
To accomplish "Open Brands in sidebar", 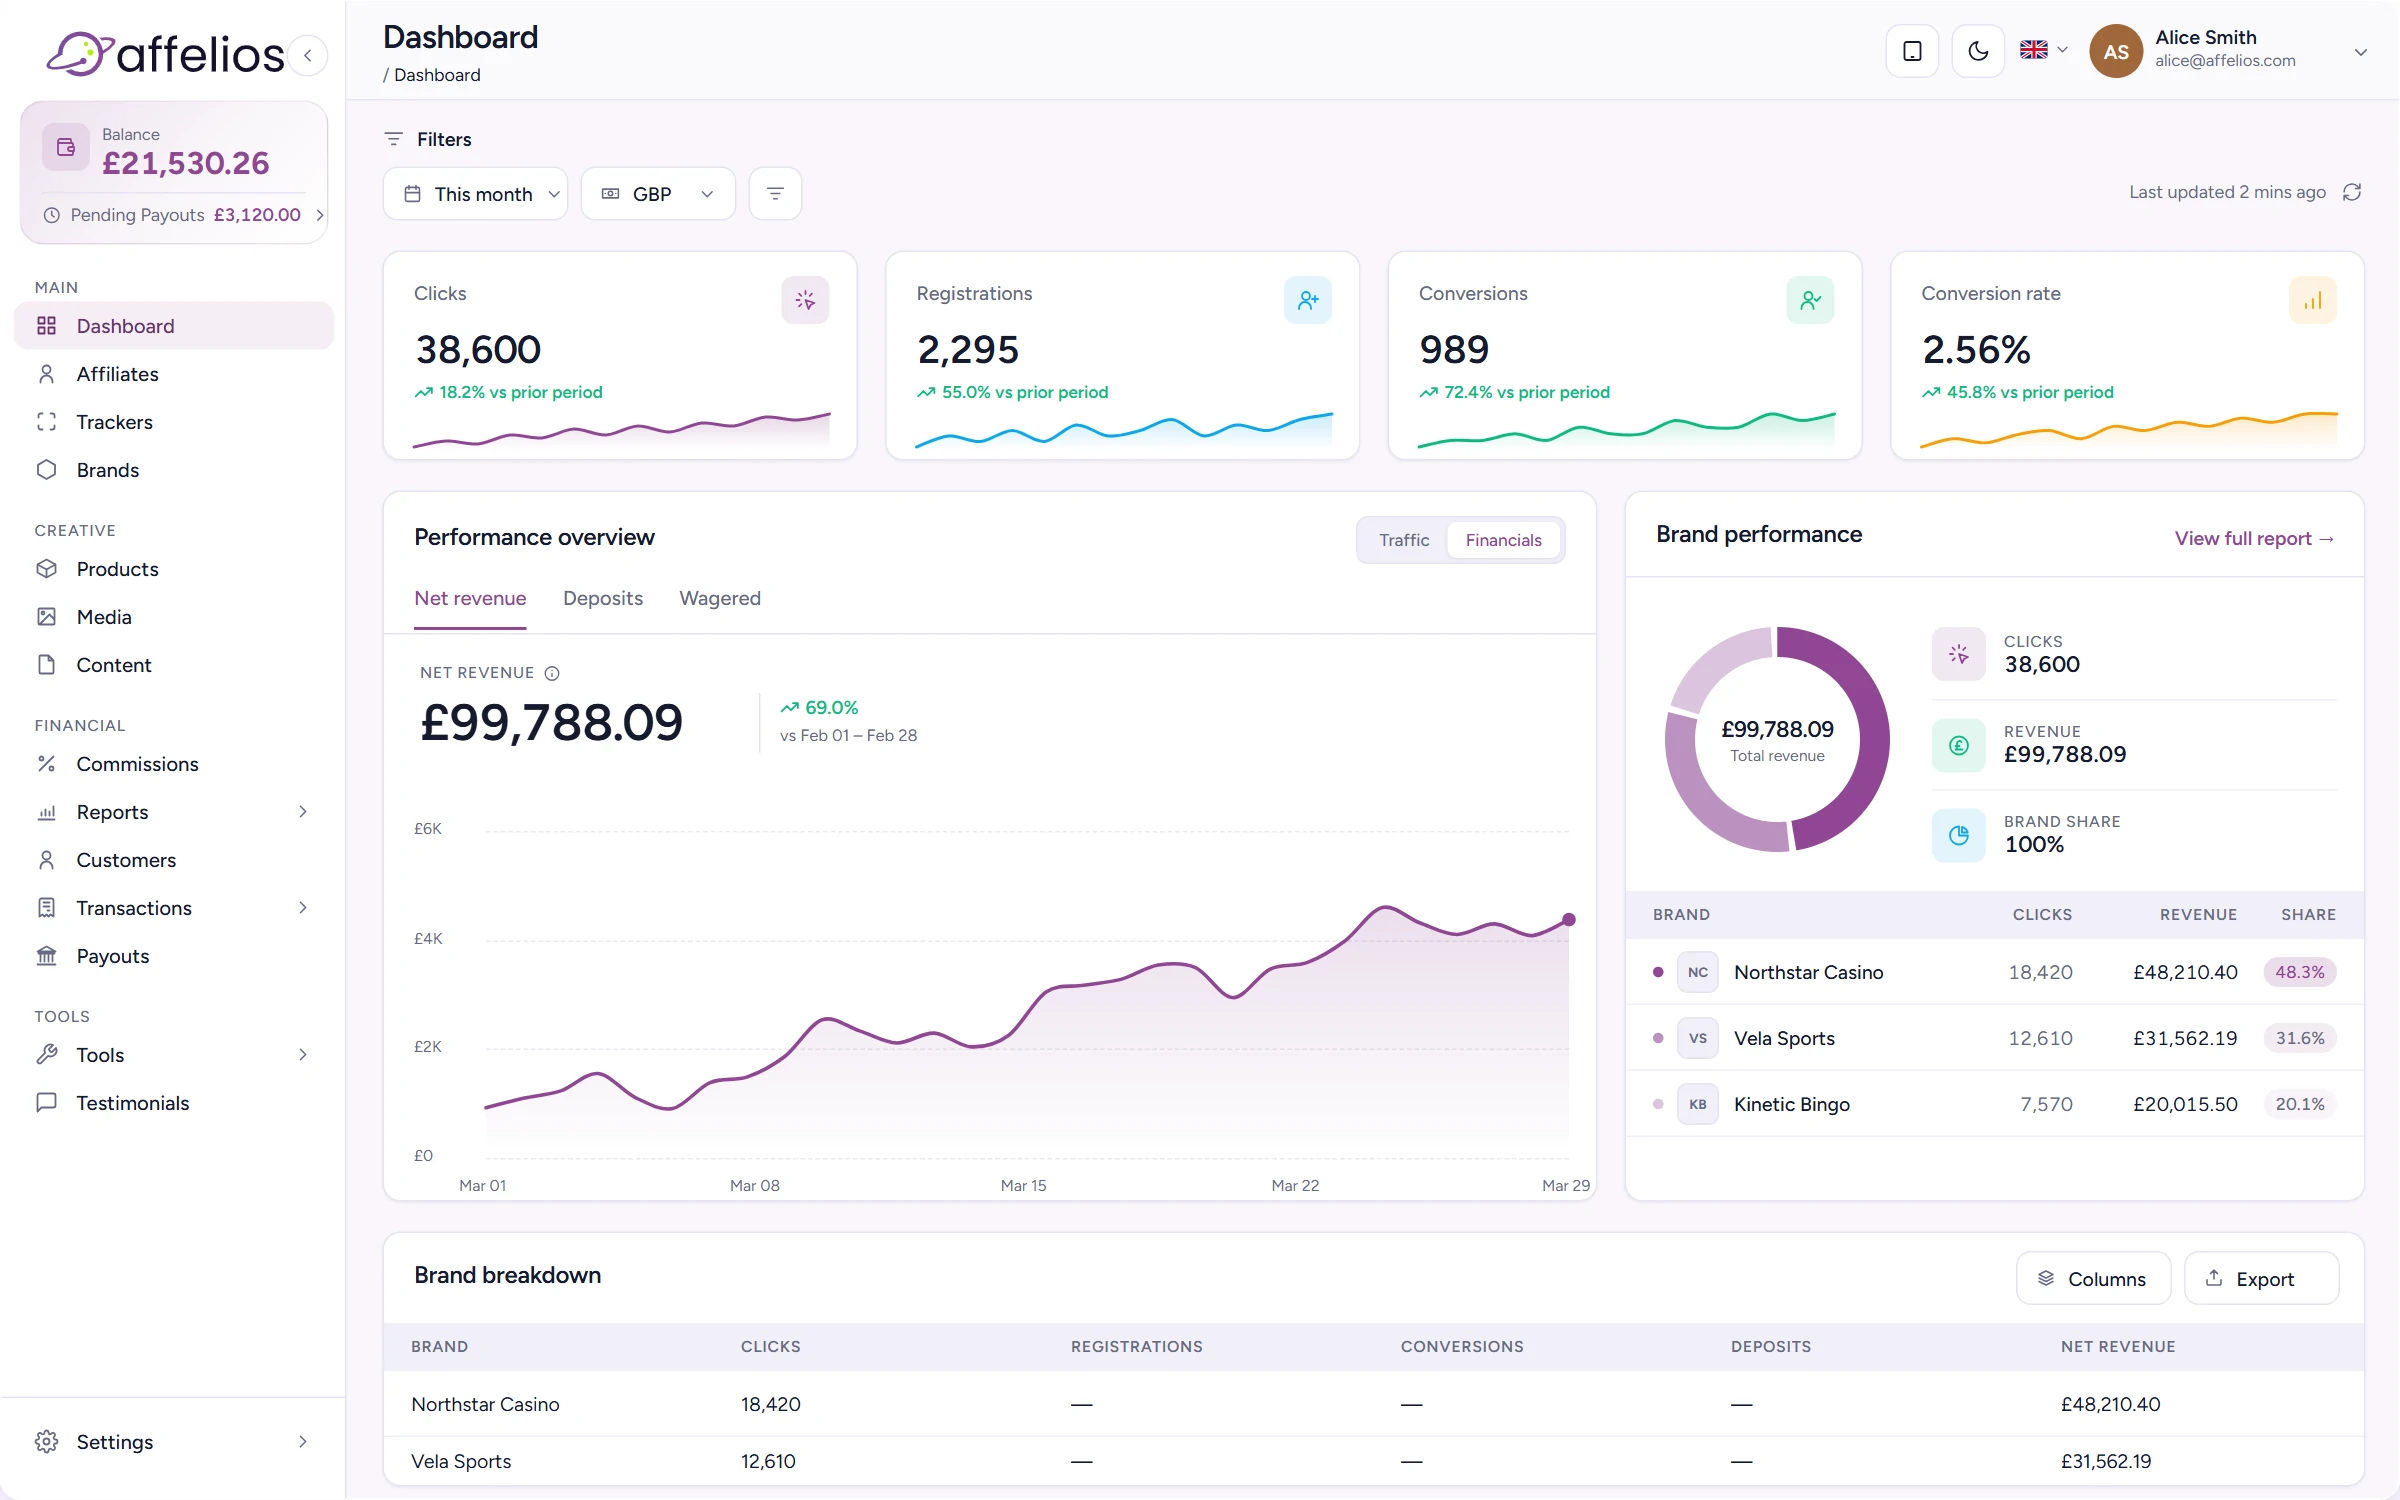I will 174,470.
